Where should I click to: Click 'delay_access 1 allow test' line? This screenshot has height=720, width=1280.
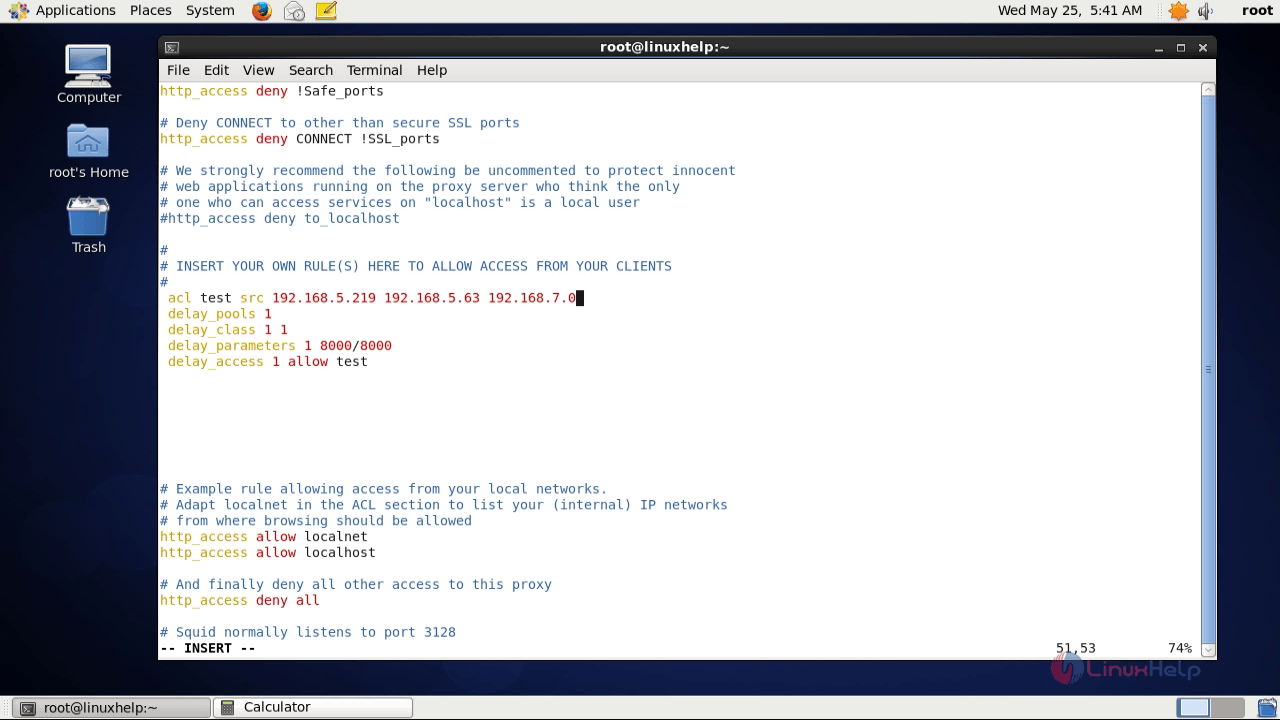coord(267,362)
